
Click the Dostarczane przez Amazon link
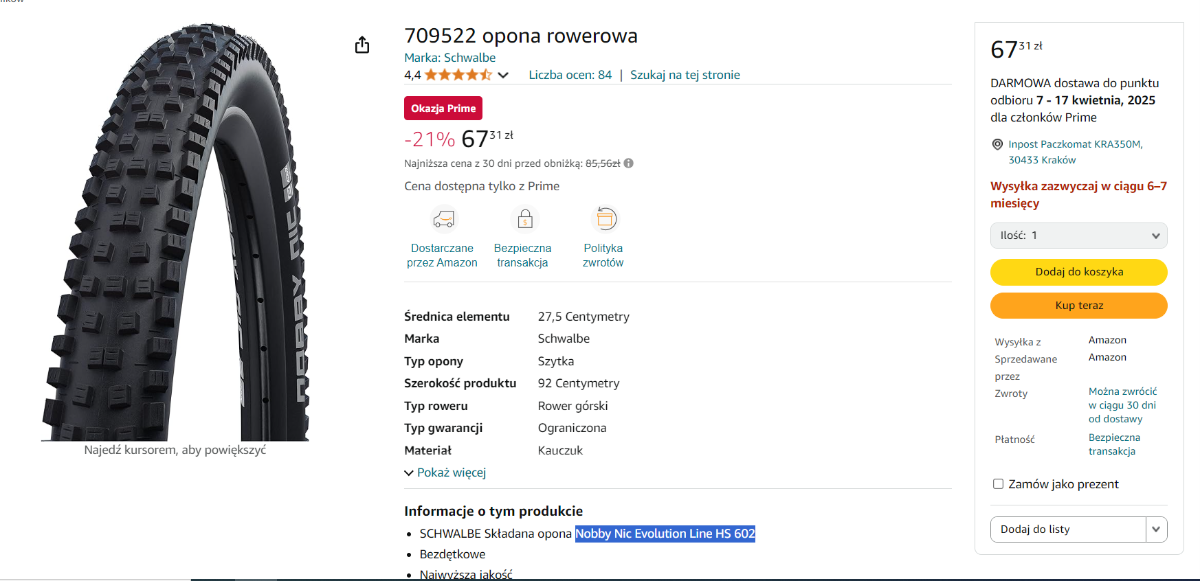pyautogui.click(x=442, y=255)
